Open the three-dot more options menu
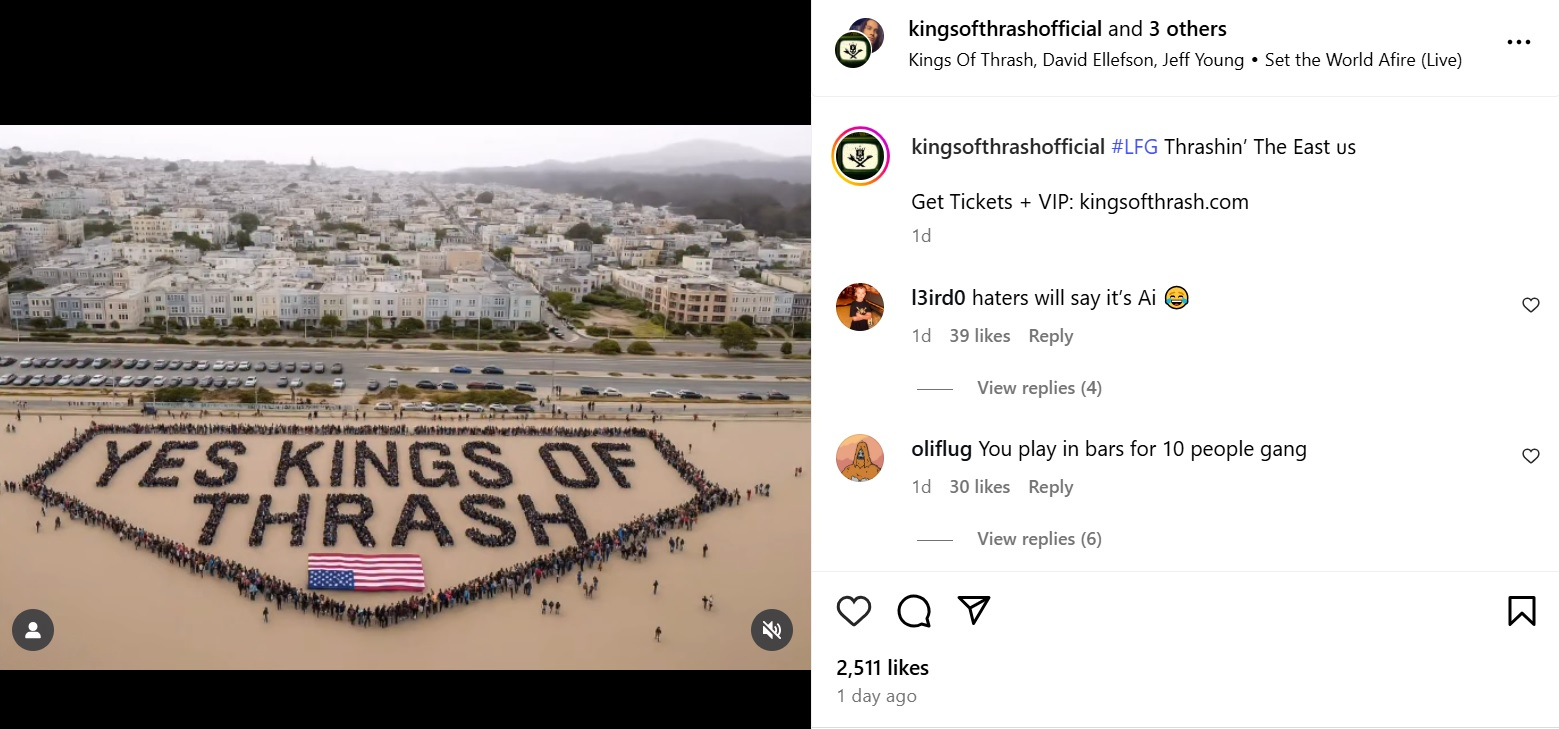The image size is (1559, 729). pyautogui.click(x=1518, y=42)
